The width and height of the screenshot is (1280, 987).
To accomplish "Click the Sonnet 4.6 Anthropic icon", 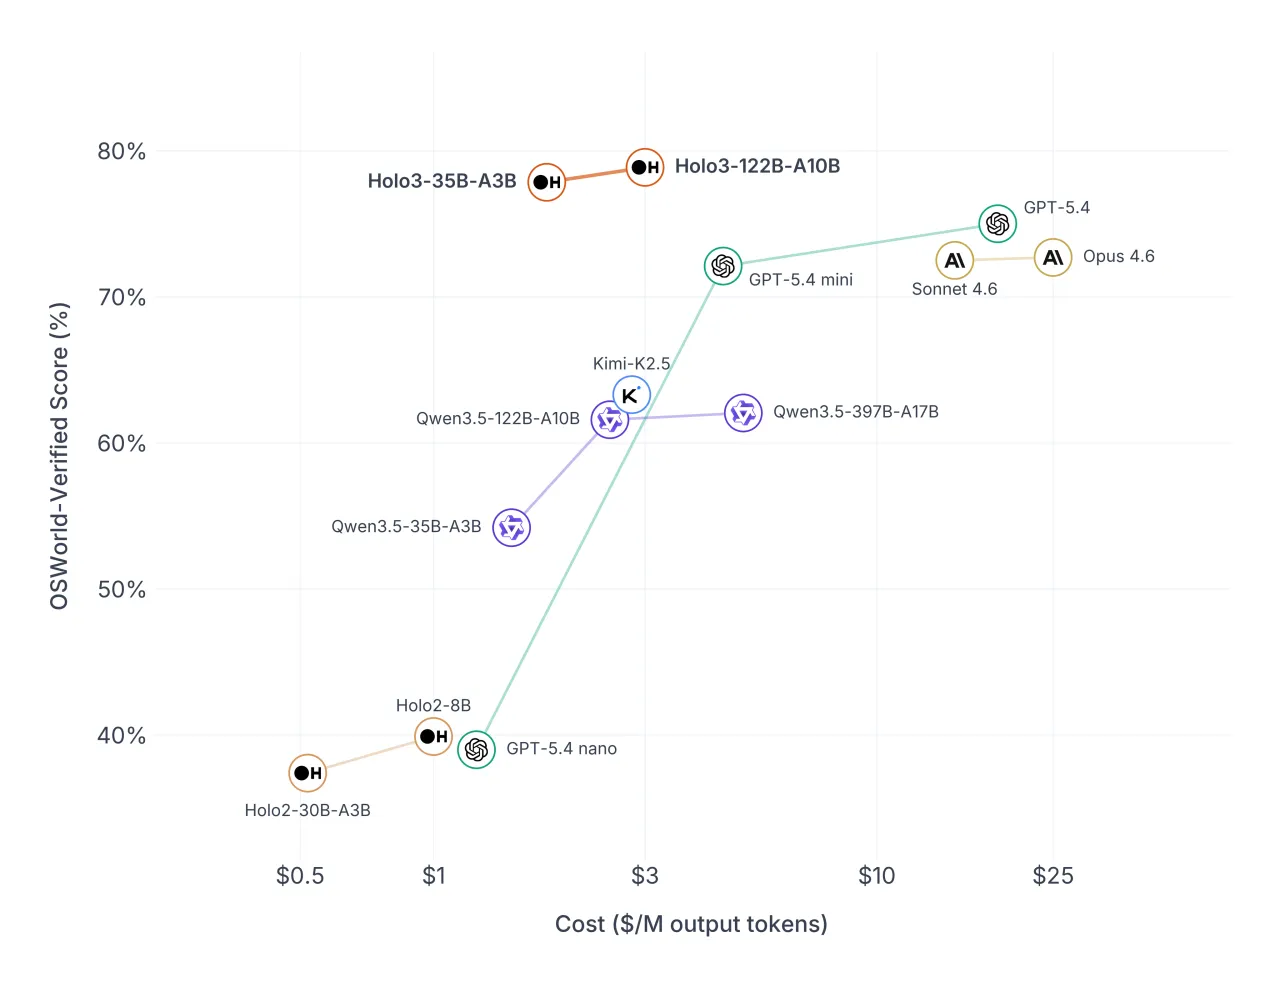I will click(x=955, y=260).
